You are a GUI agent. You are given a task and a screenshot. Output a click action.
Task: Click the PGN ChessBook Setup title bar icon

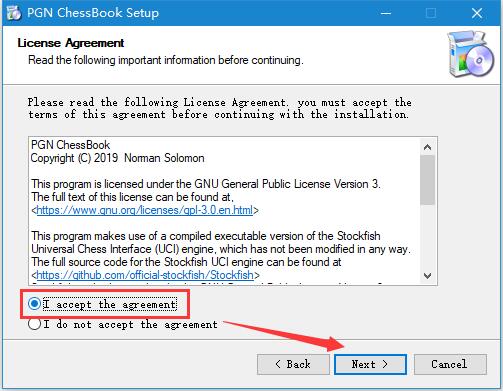click(x=14, y=13)
